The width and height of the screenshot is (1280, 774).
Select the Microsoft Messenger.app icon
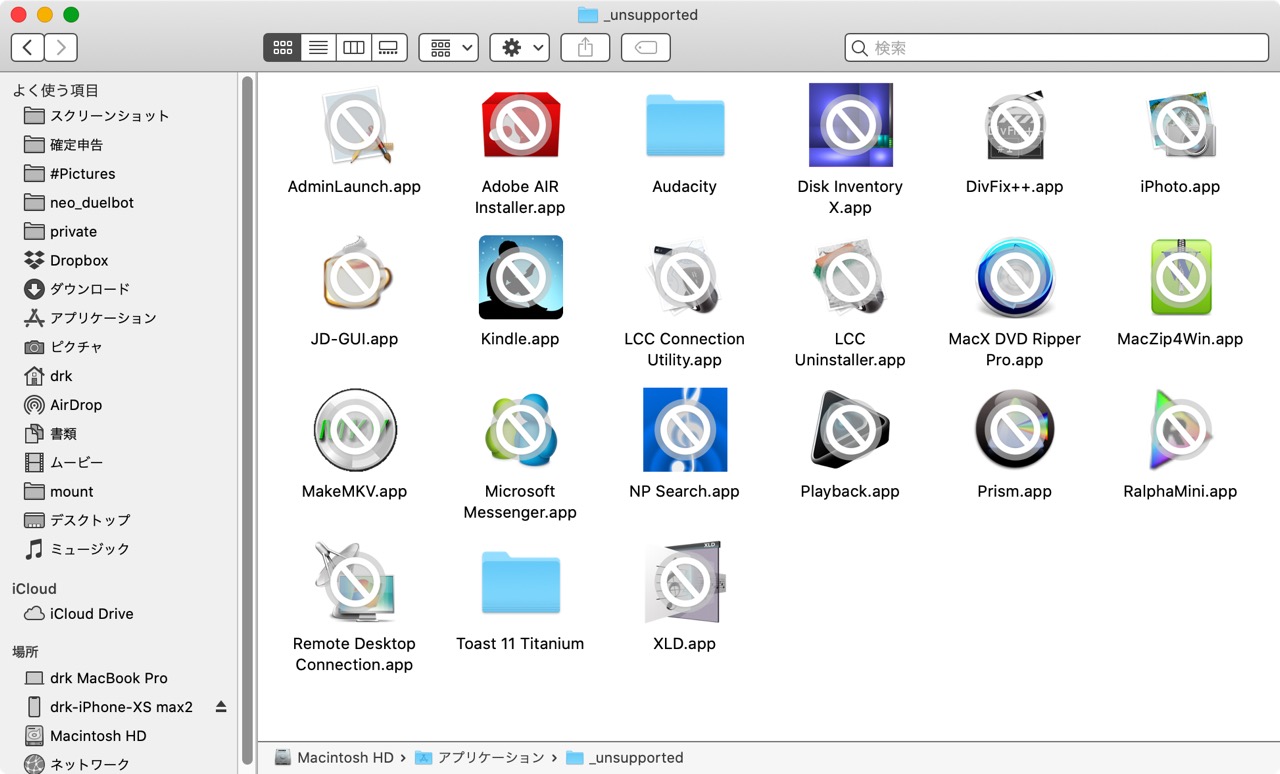pos(520,430)
